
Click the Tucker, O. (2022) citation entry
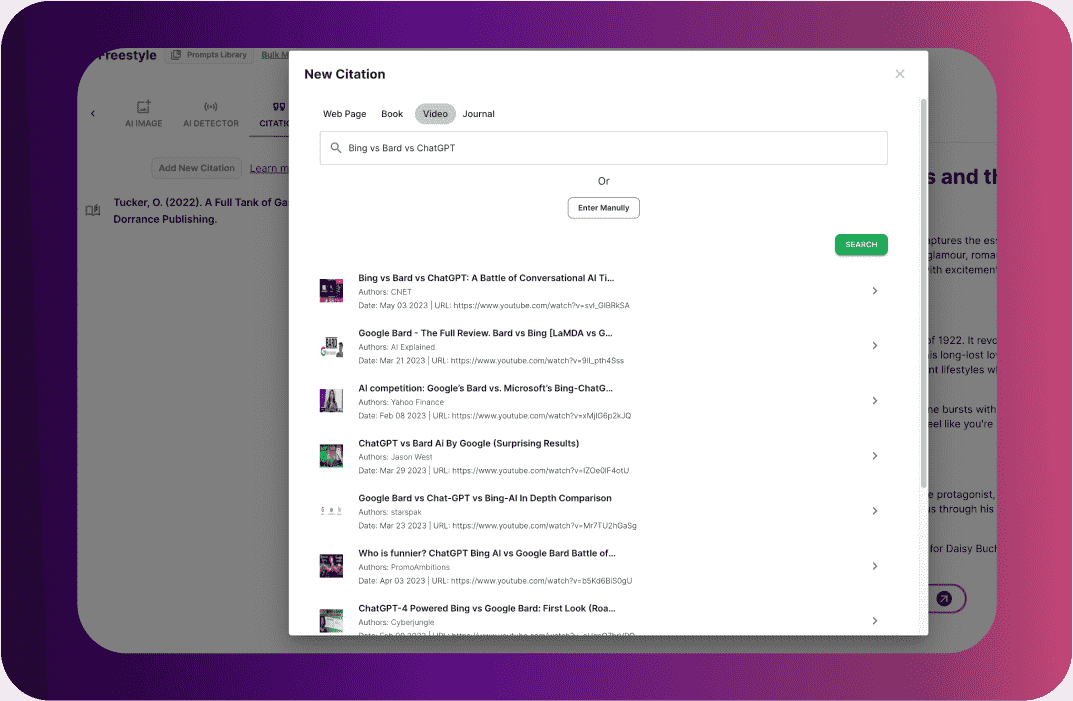pyautogui.click(x=201, y=211)
